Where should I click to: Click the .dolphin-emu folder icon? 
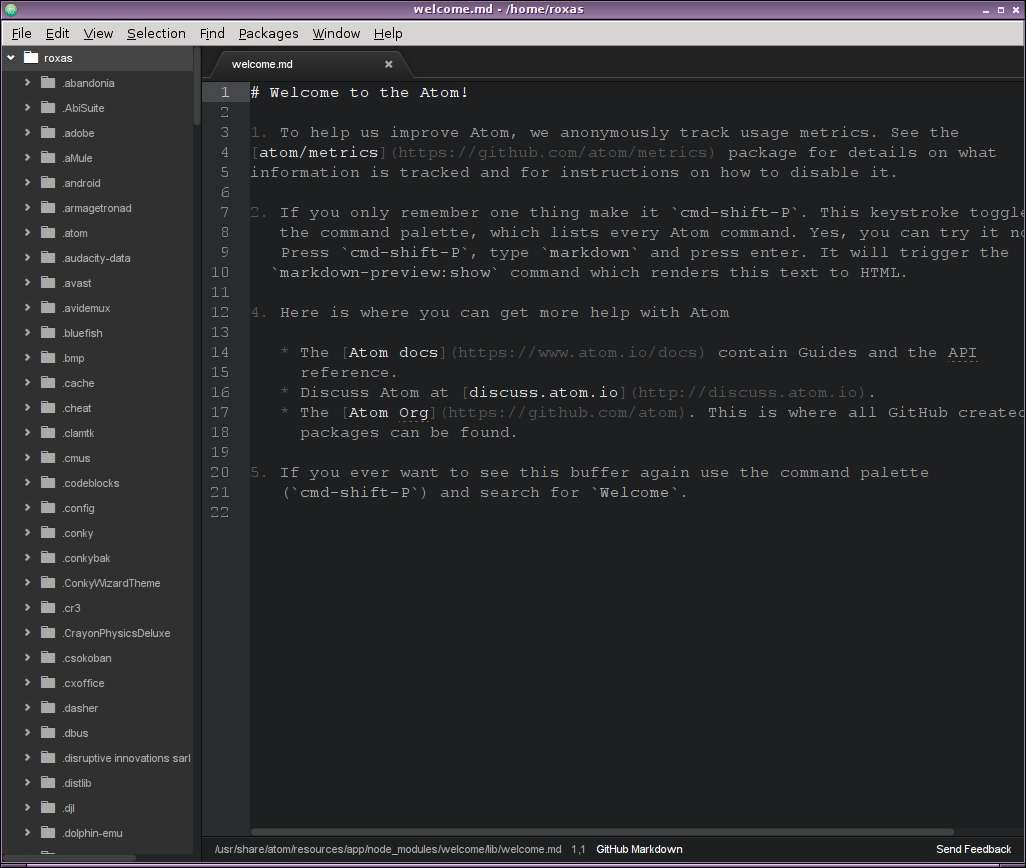[48, 832]
